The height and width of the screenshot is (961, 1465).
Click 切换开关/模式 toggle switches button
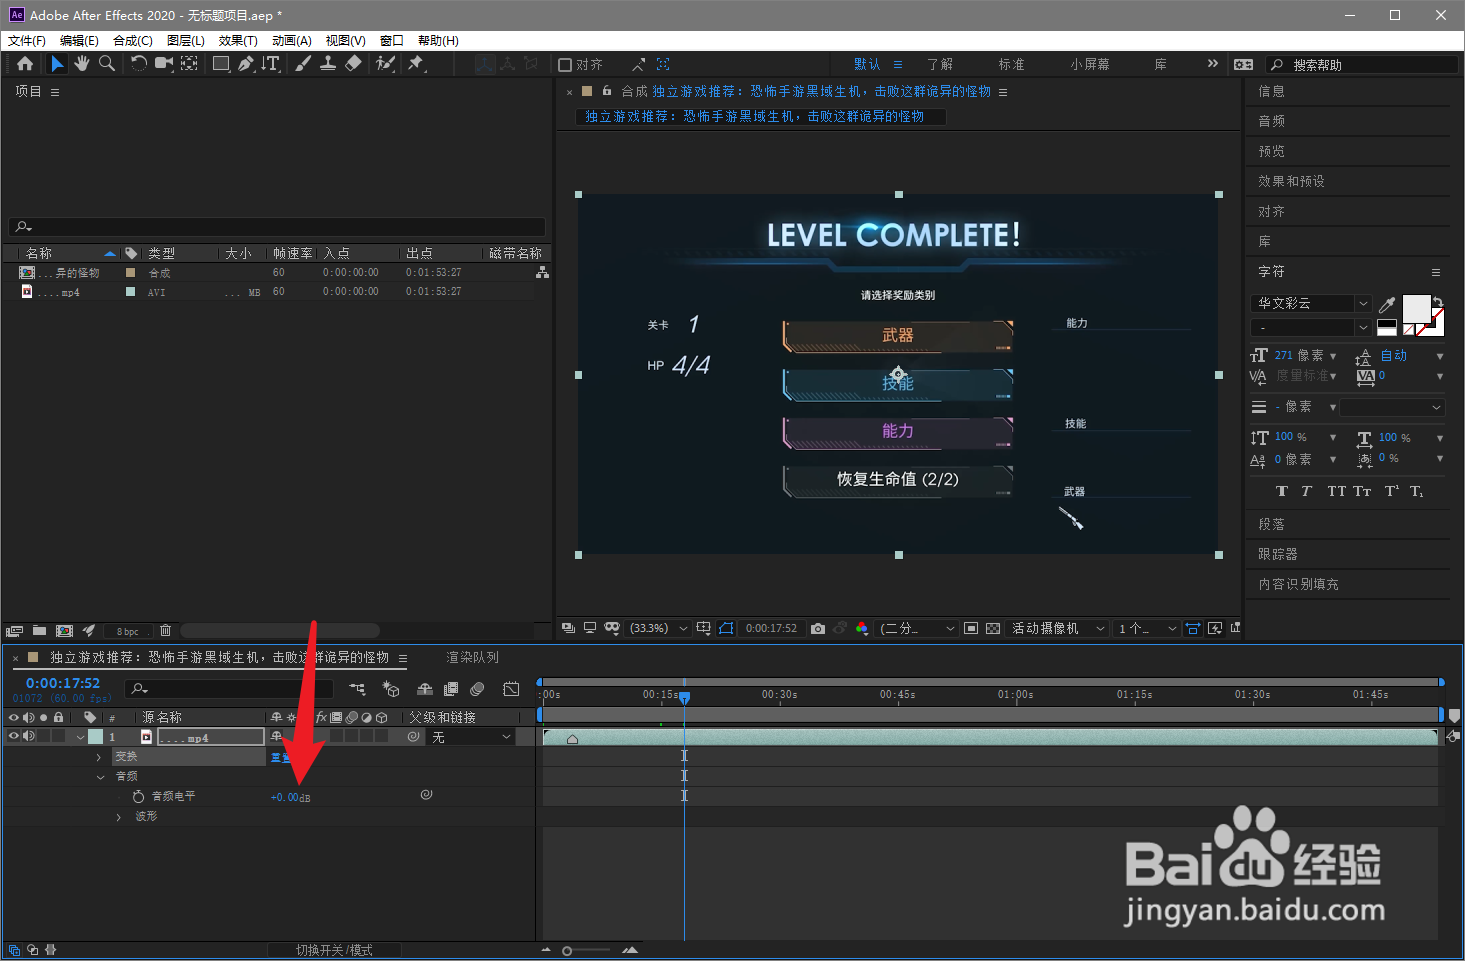coord(334,950)
